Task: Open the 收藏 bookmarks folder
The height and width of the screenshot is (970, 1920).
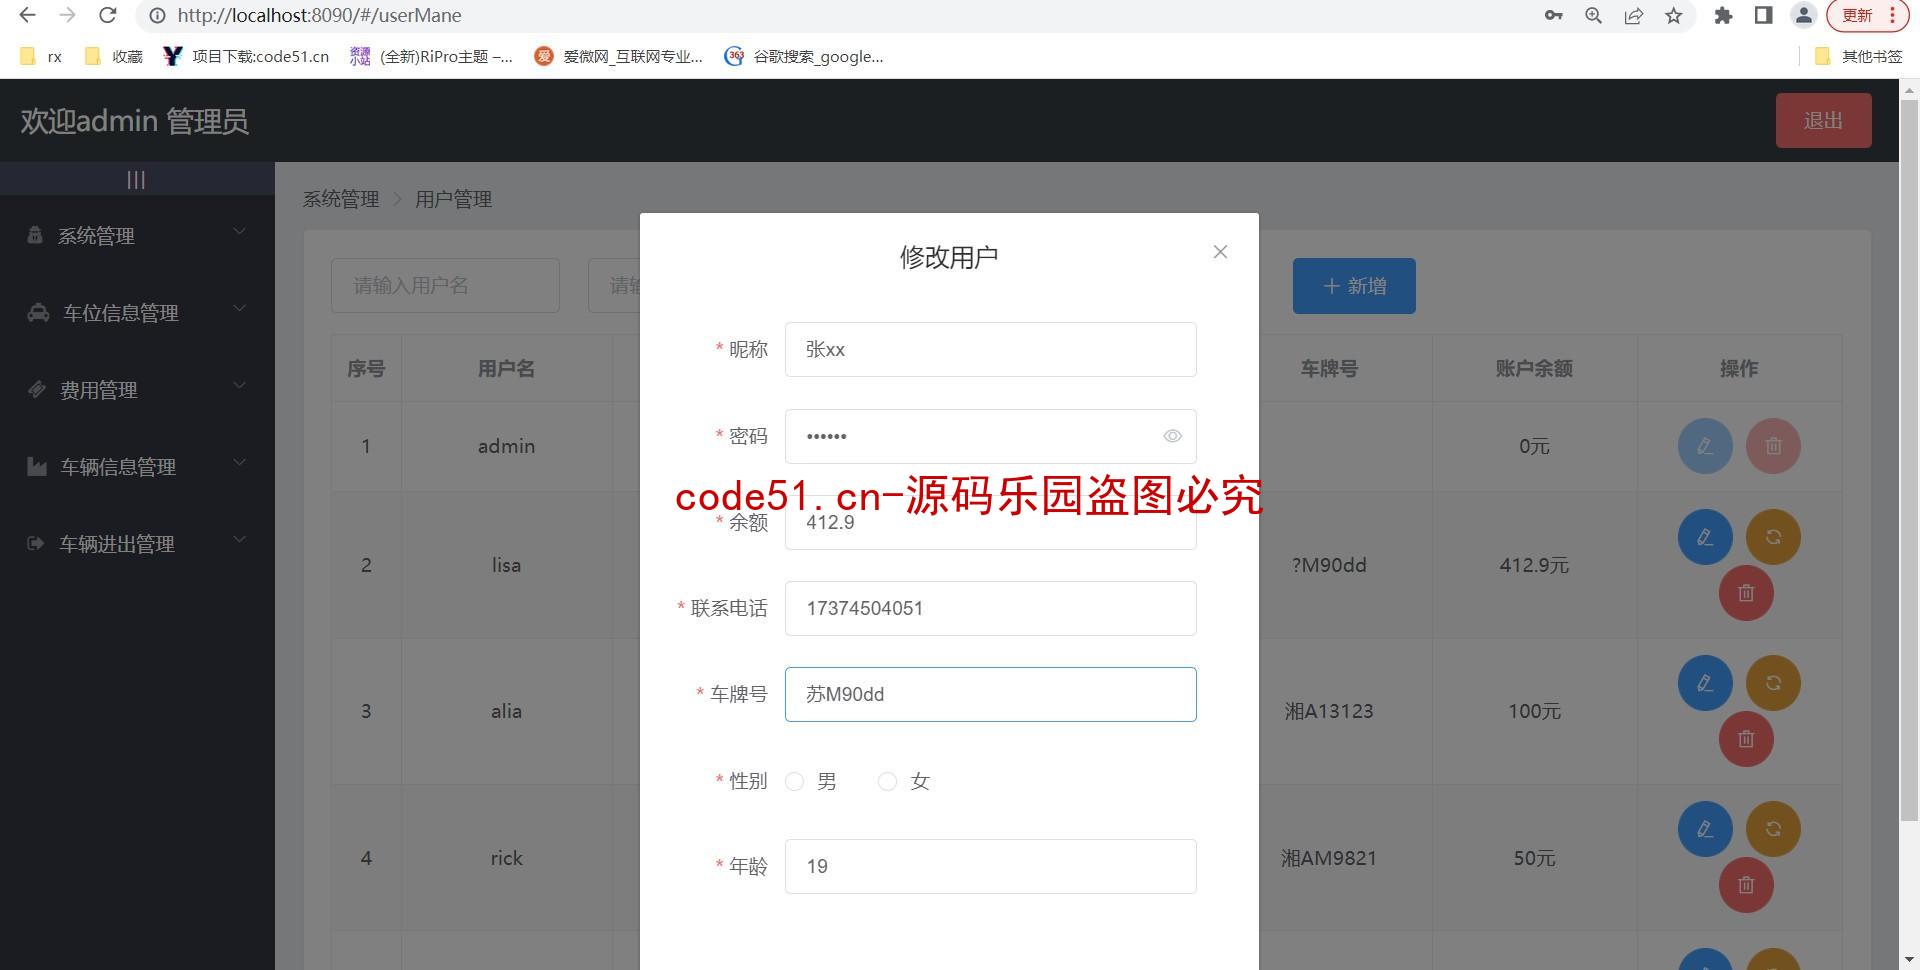Action: pyautogui.click(x=114, y=57)
